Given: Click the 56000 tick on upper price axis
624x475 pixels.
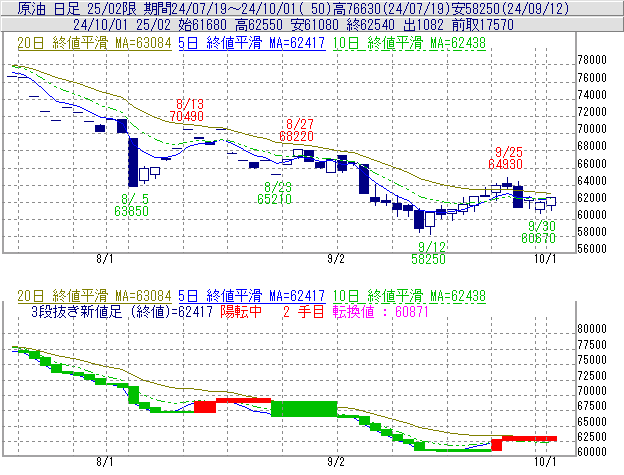Looking at the screenshot, I should click(592, 249).
